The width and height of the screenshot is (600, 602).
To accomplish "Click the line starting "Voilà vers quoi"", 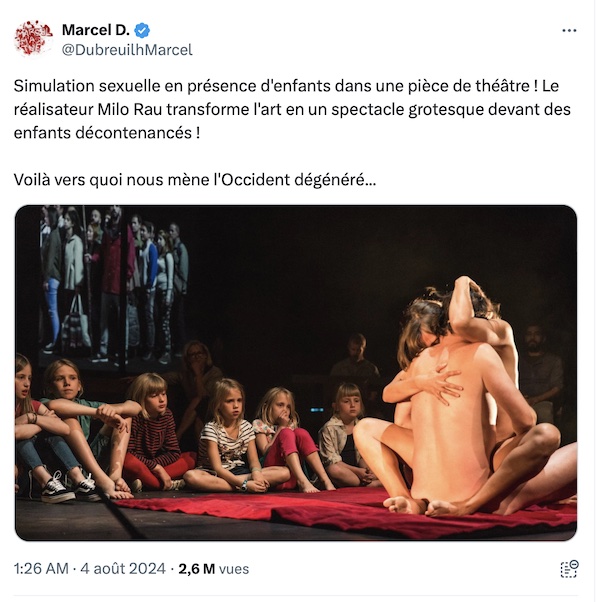I will (195, 180).
